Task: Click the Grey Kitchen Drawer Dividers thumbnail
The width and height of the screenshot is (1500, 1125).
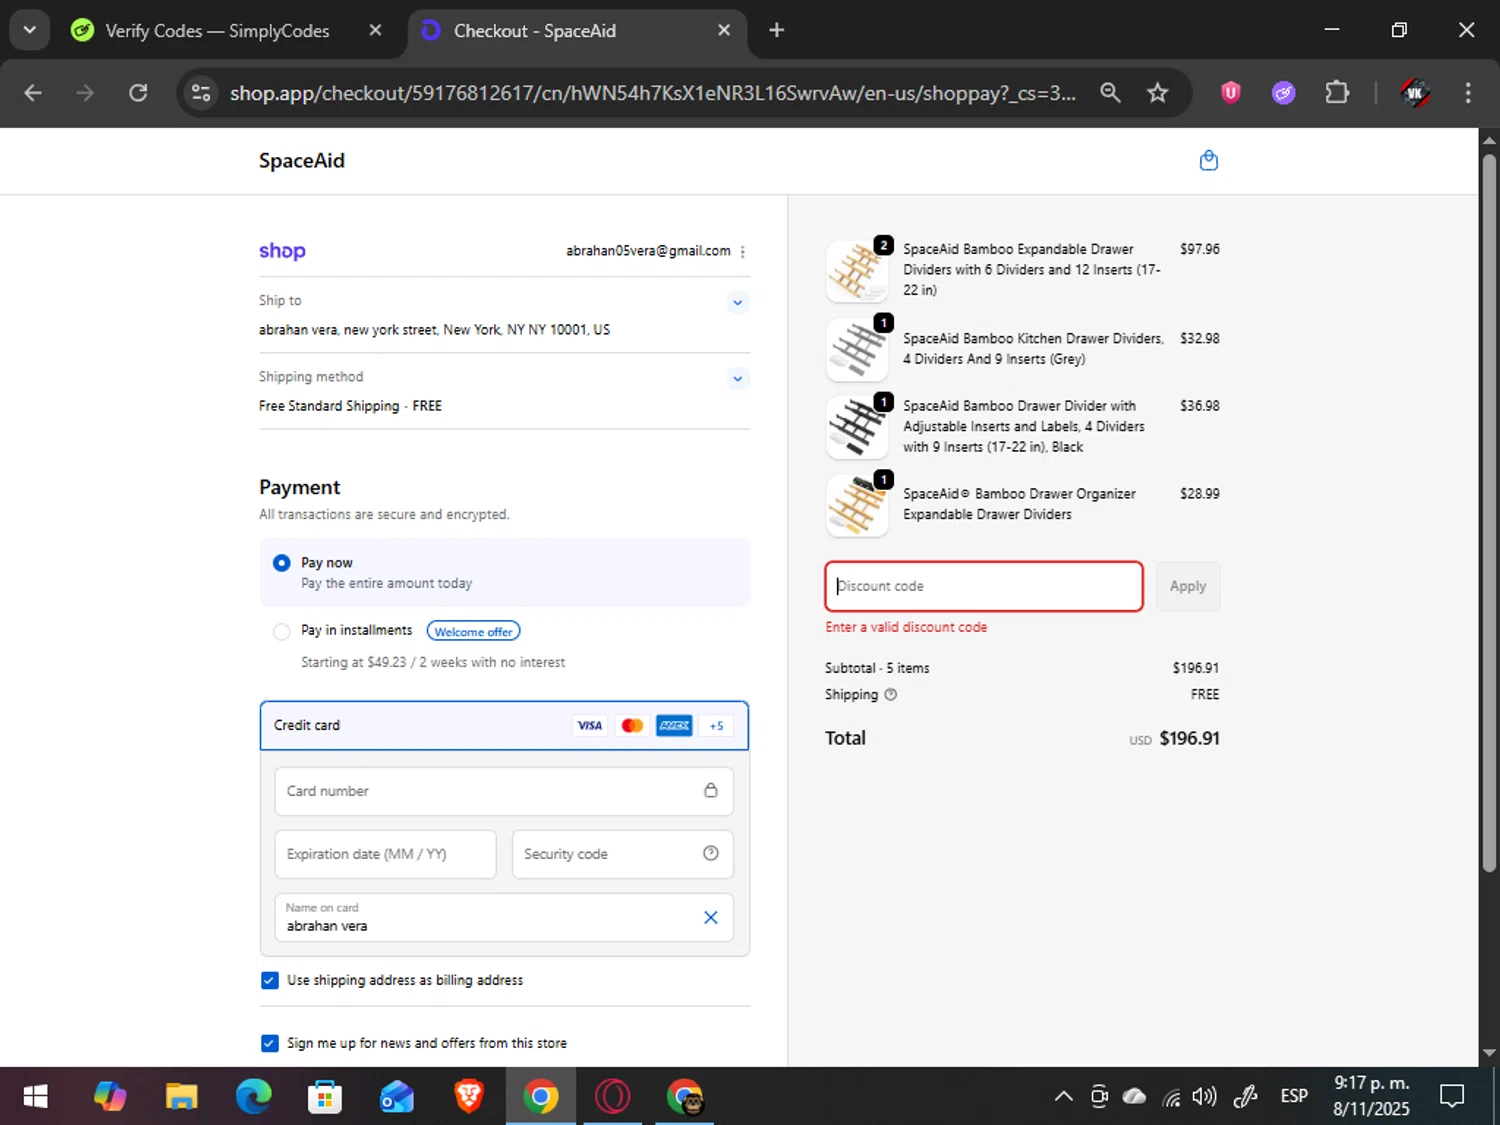Action: tap(857, 349)
